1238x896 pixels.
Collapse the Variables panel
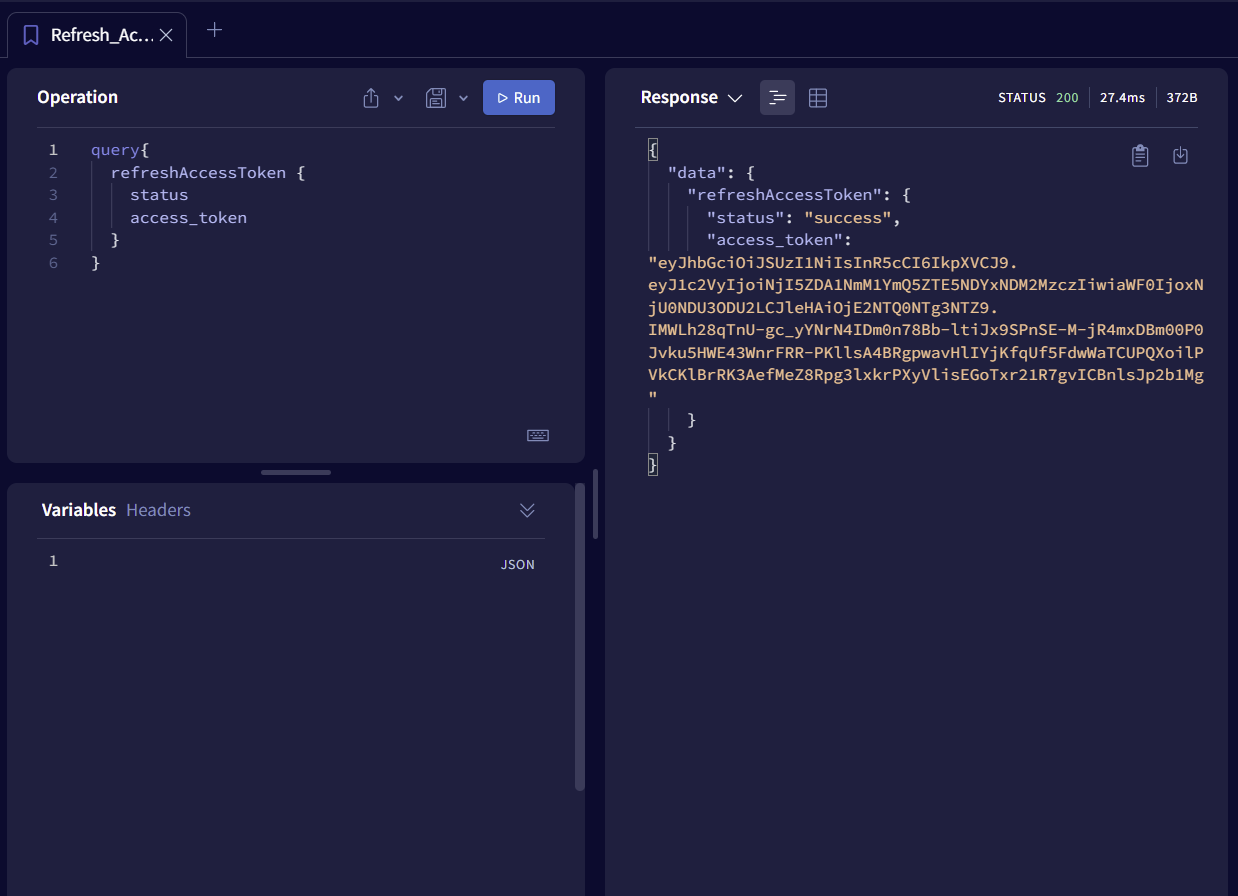(x=527, y=510)
